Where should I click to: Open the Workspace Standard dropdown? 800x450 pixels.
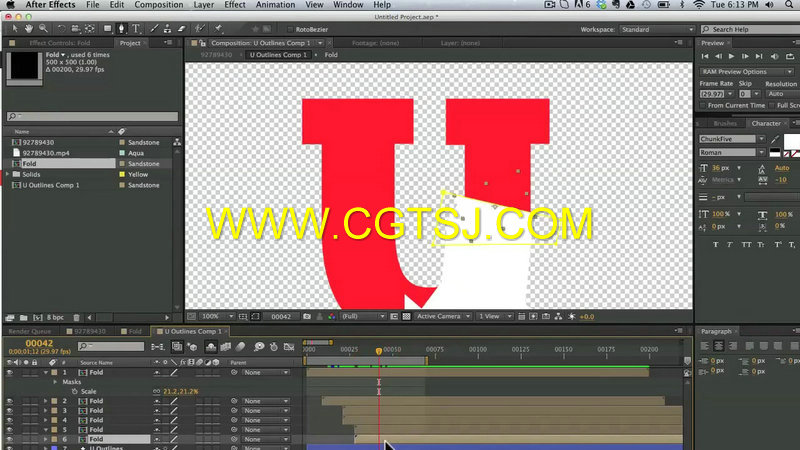(x=657, y=29)
